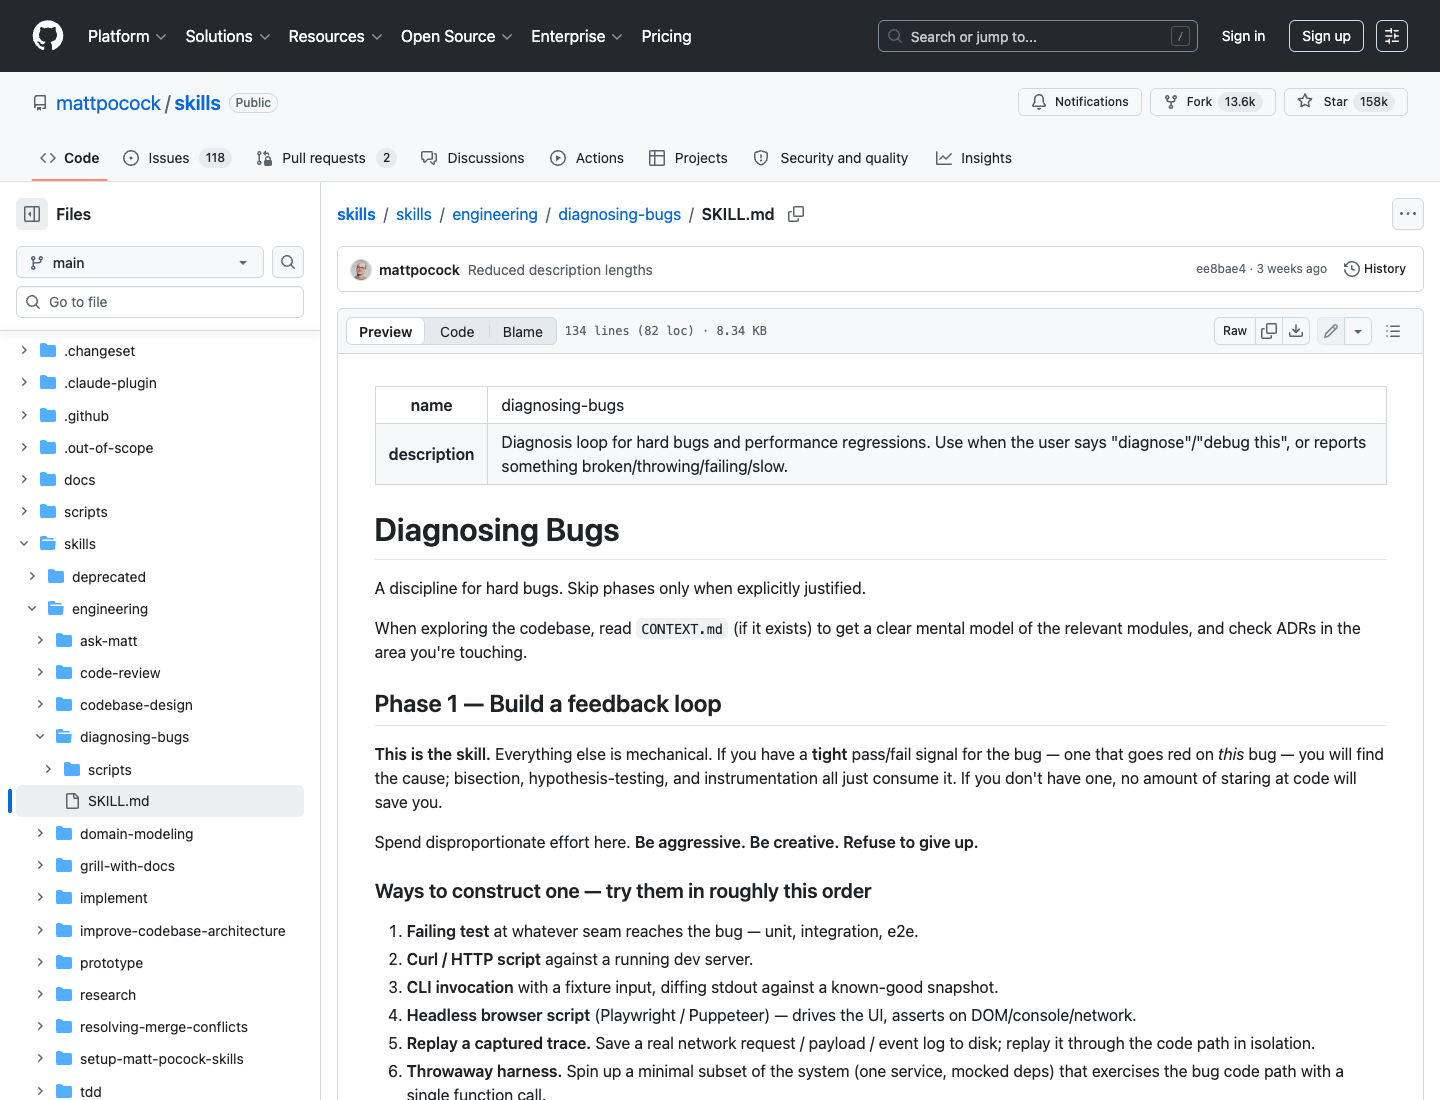Screen dimensions: 1440x1100
Task: Switch to the Code repository tab
Action: (69, 158)
